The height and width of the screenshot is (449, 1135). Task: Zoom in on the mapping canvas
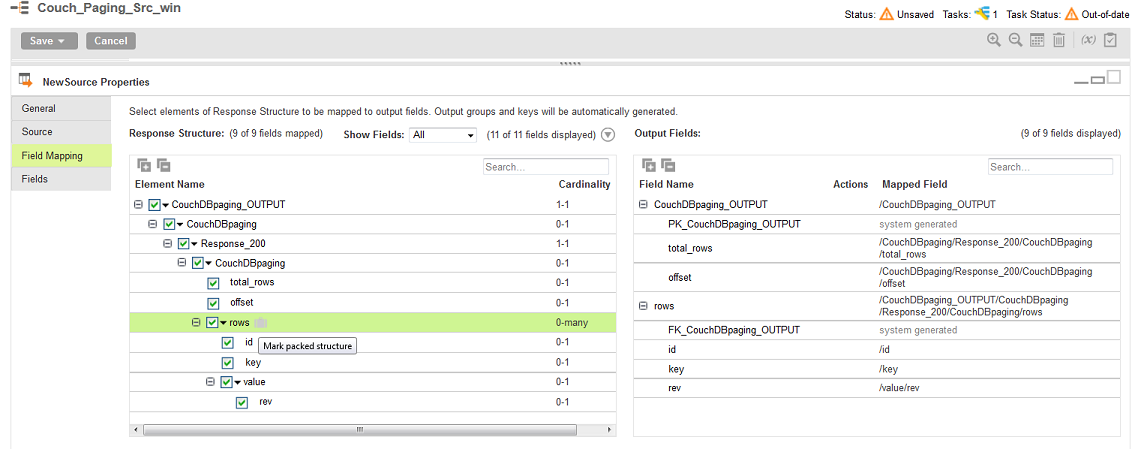(994, 41)
